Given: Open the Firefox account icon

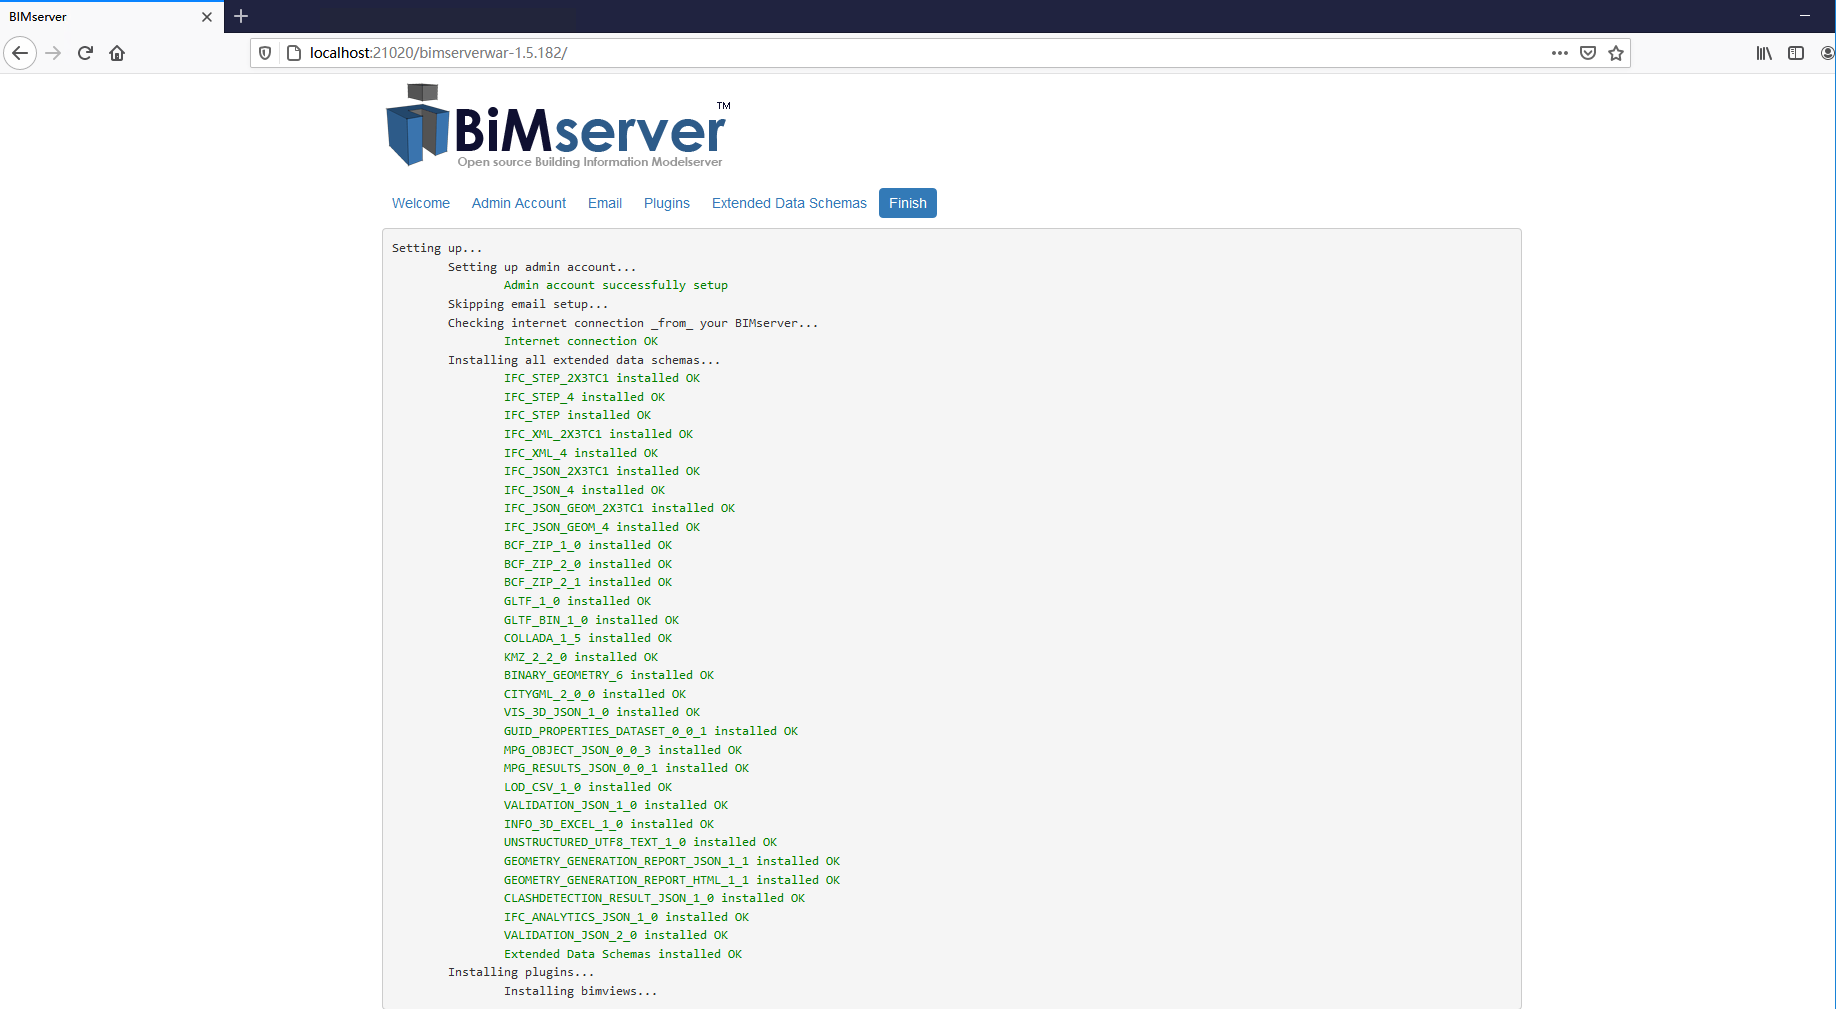Looking at the screenshot, I should click(1828, 52).
